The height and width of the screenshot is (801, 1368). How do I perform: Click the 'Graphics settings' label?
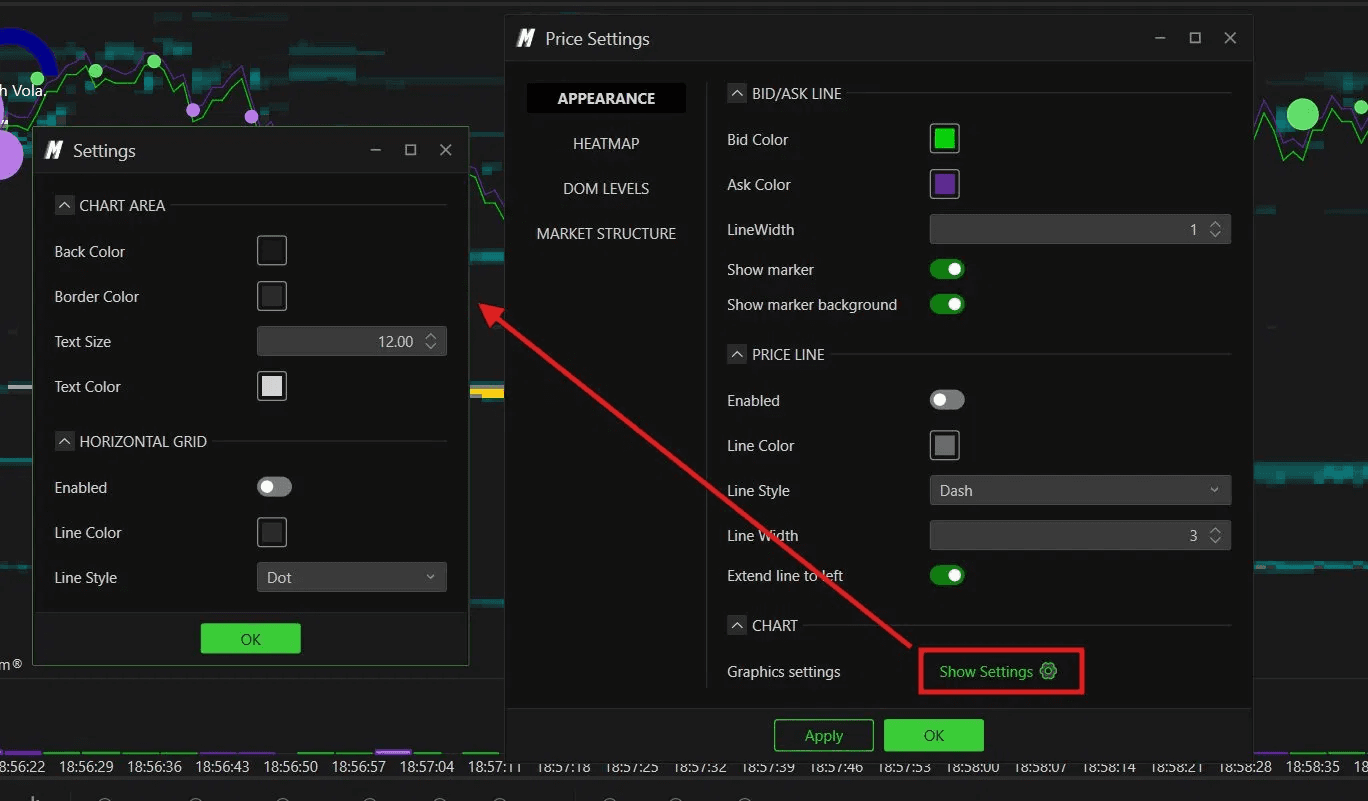[x=784, y=671]
